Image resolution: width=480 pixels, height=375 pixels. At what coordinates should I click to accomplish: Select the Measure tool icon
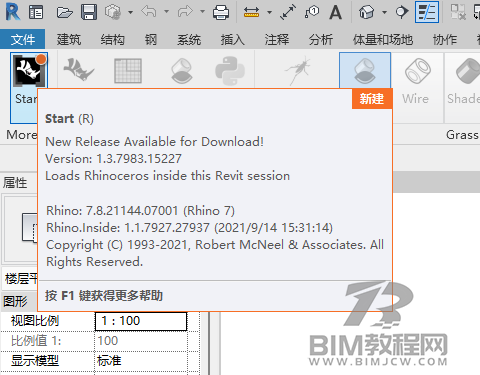tap(251, 13)
